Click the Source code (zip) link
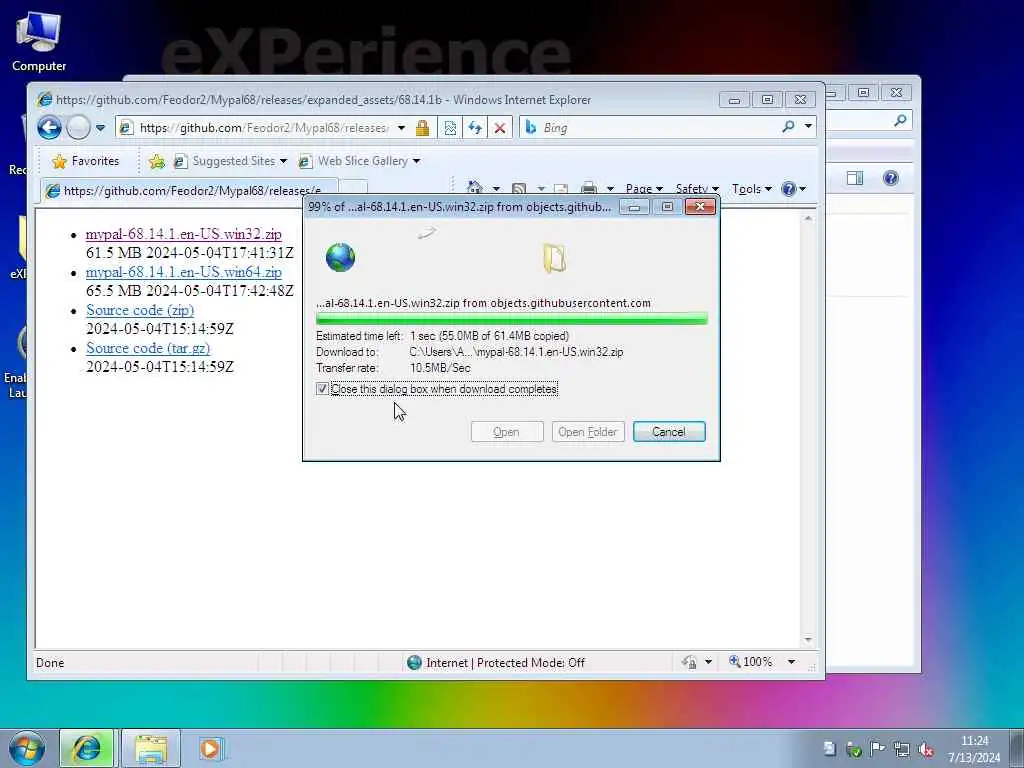Image resolution: width=1024 pixels, height=768 pixels. point(140,310)
